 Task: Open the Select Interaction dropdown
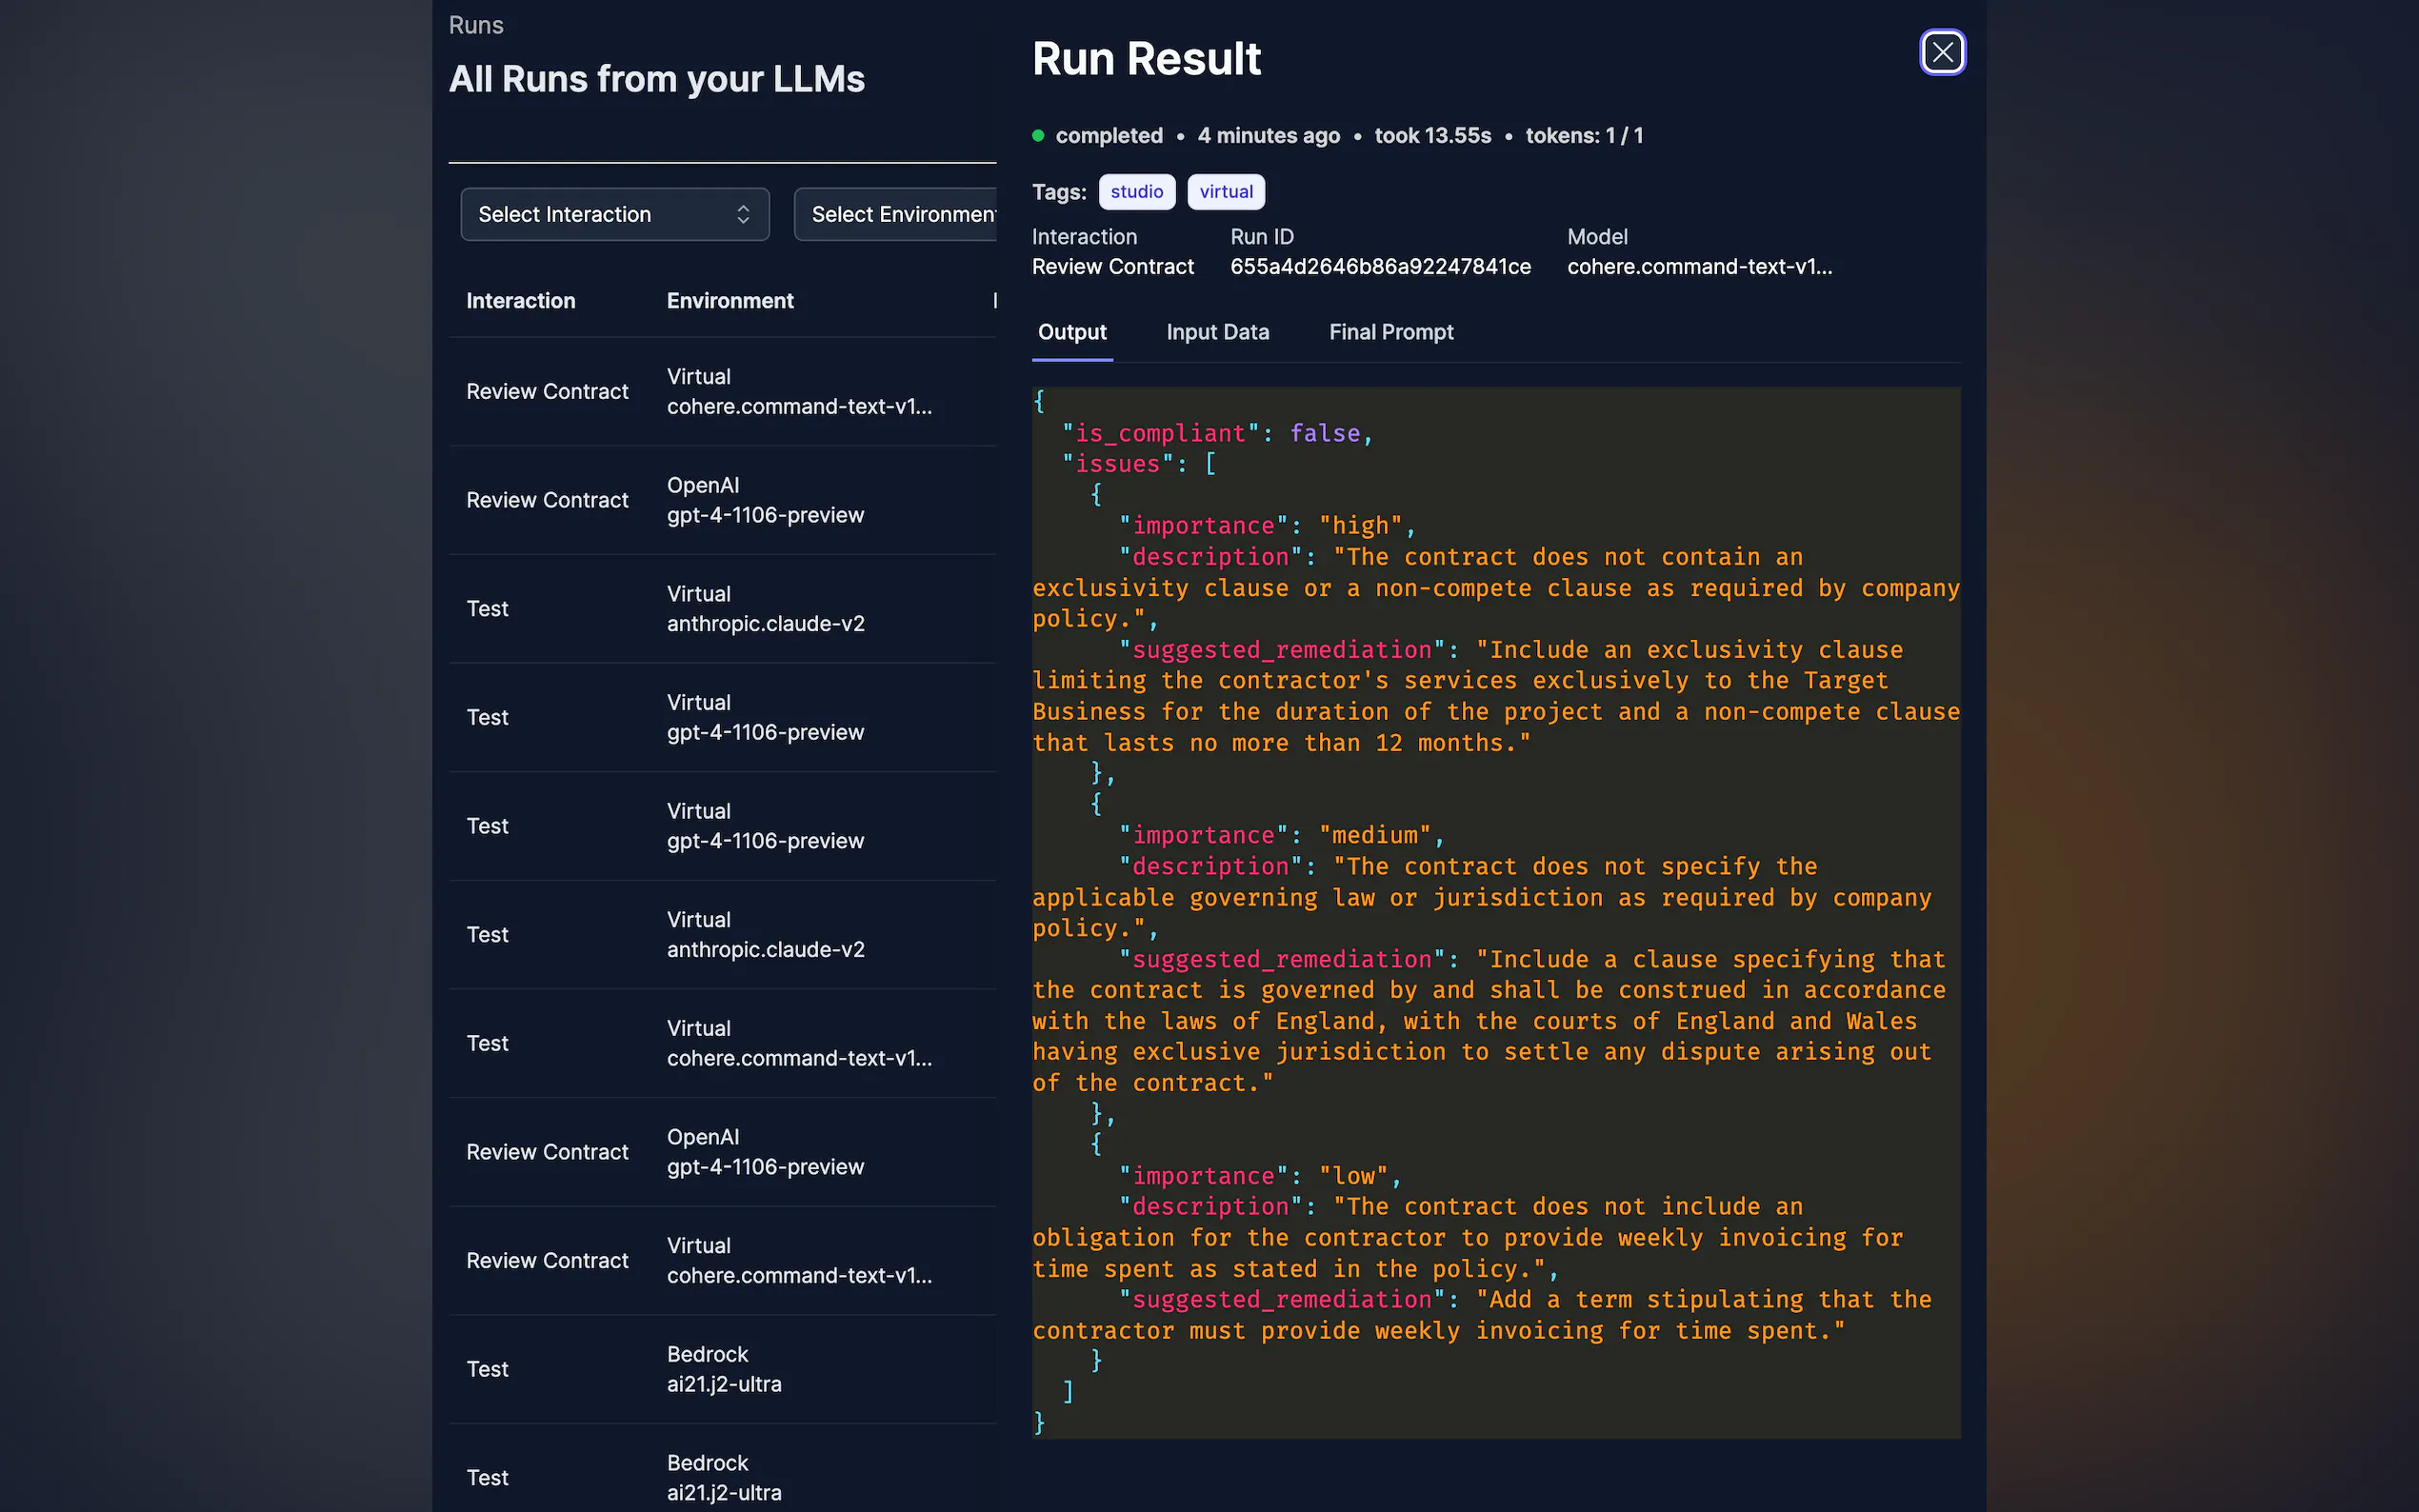click(x=600, y=214)
